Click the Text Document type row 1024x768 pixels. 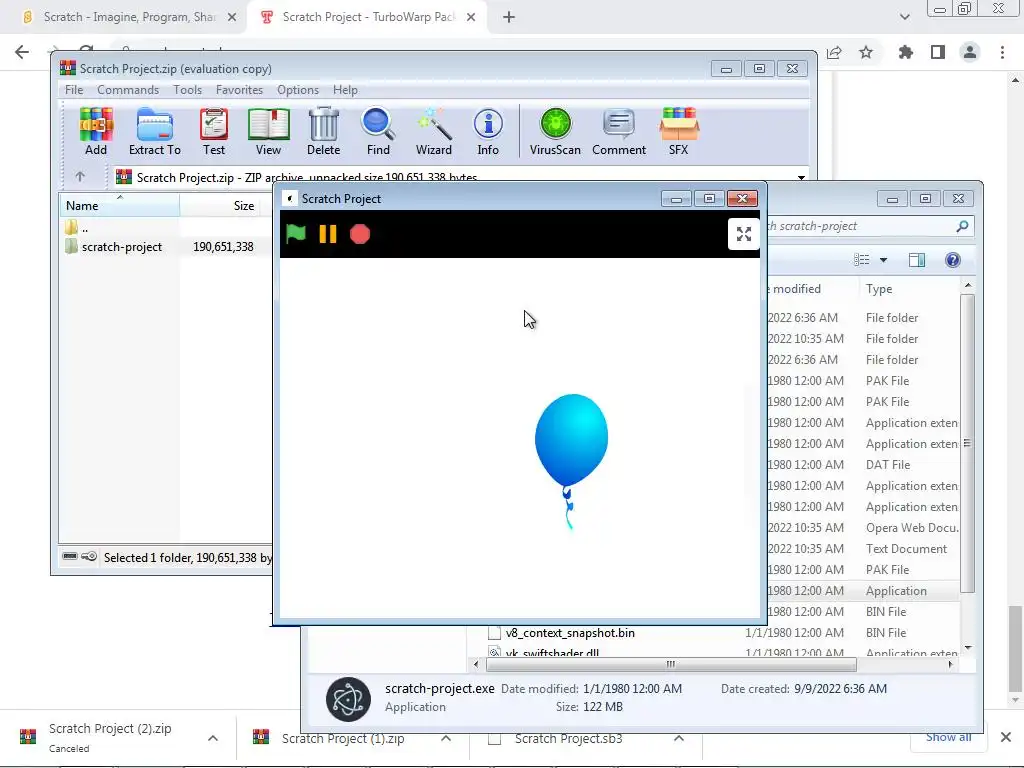[x=906, y=549]
